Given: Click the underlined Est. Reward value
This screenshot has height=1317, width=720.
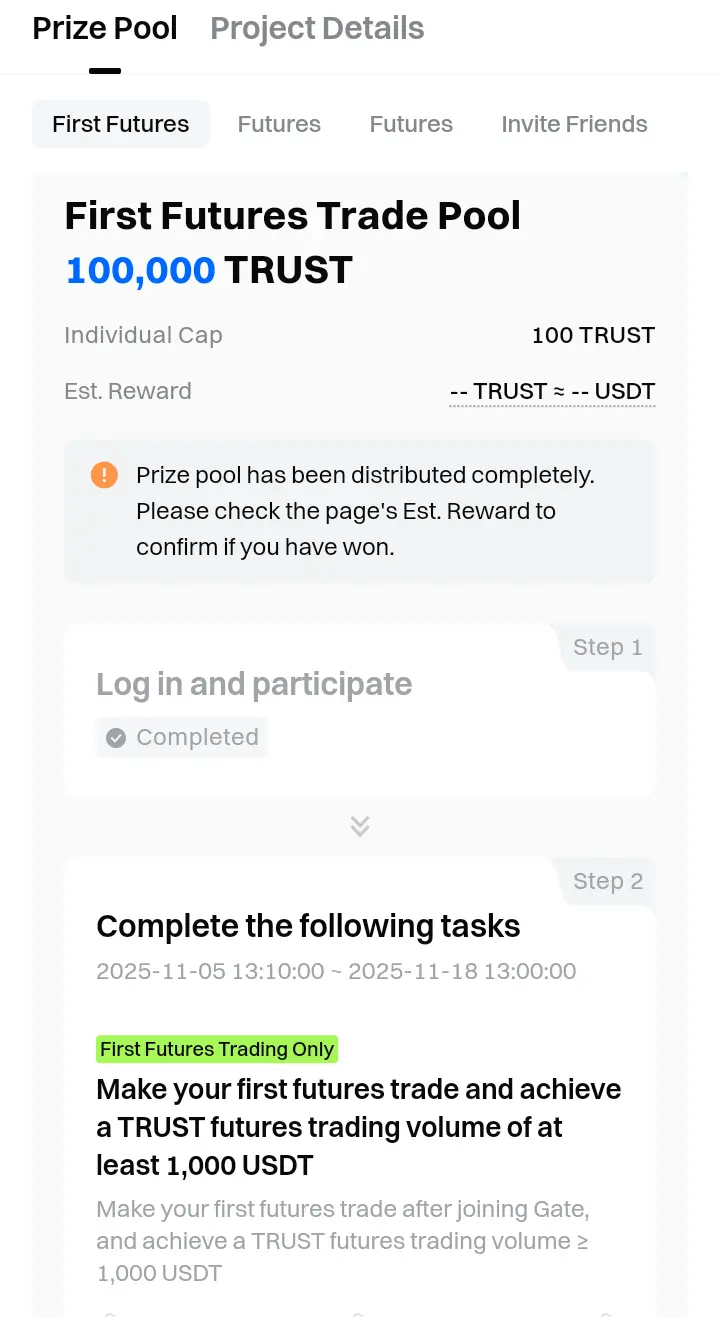Looking at the screenshot, I should click(x=552, y=392).
